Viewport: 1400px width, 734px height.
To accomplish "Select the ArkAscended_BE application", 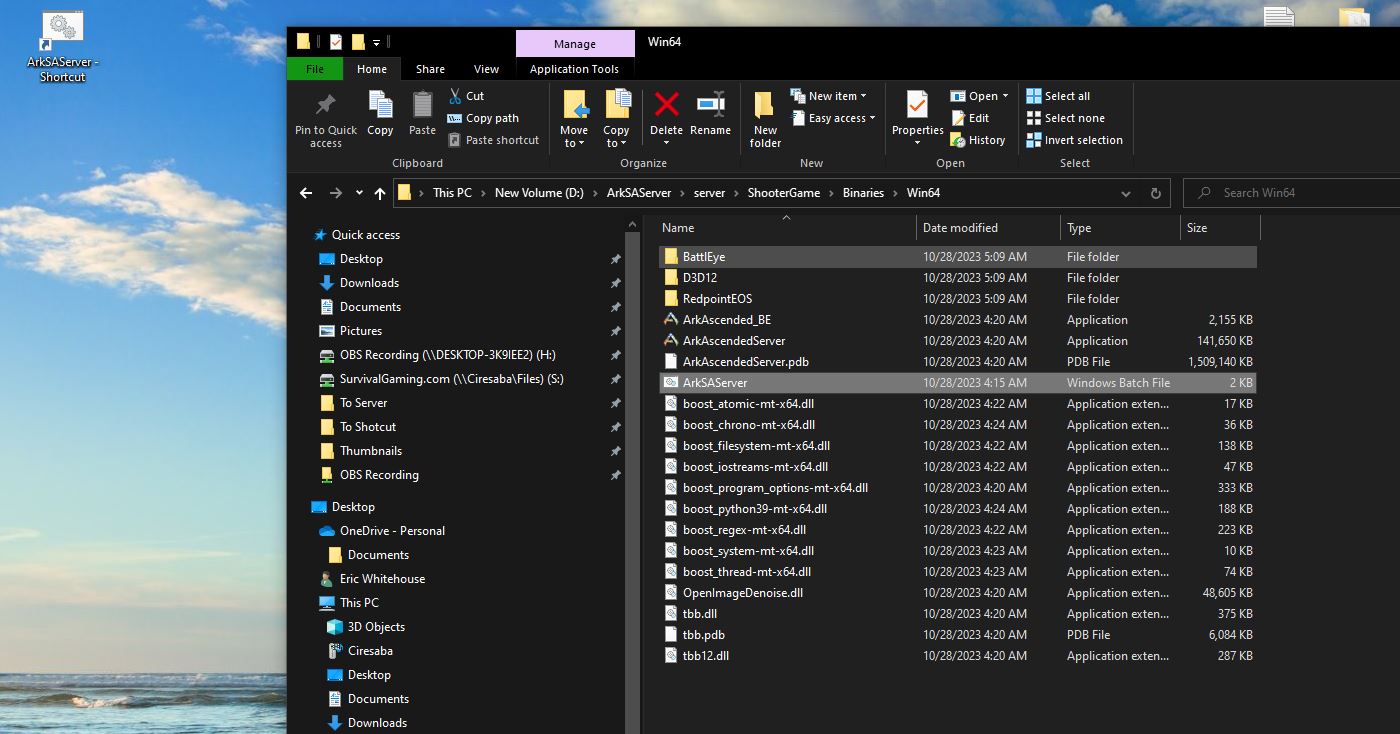I will click(957, 320).
